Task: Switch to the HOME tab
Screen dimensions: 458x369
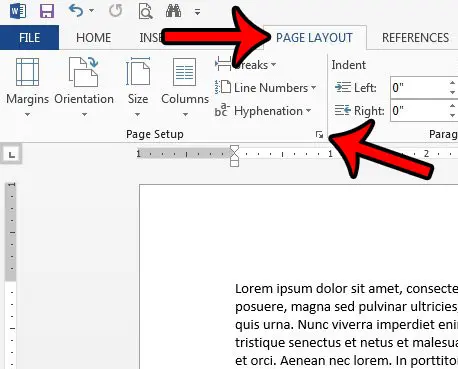Action: pyautogui.click(x=93, y=38)
